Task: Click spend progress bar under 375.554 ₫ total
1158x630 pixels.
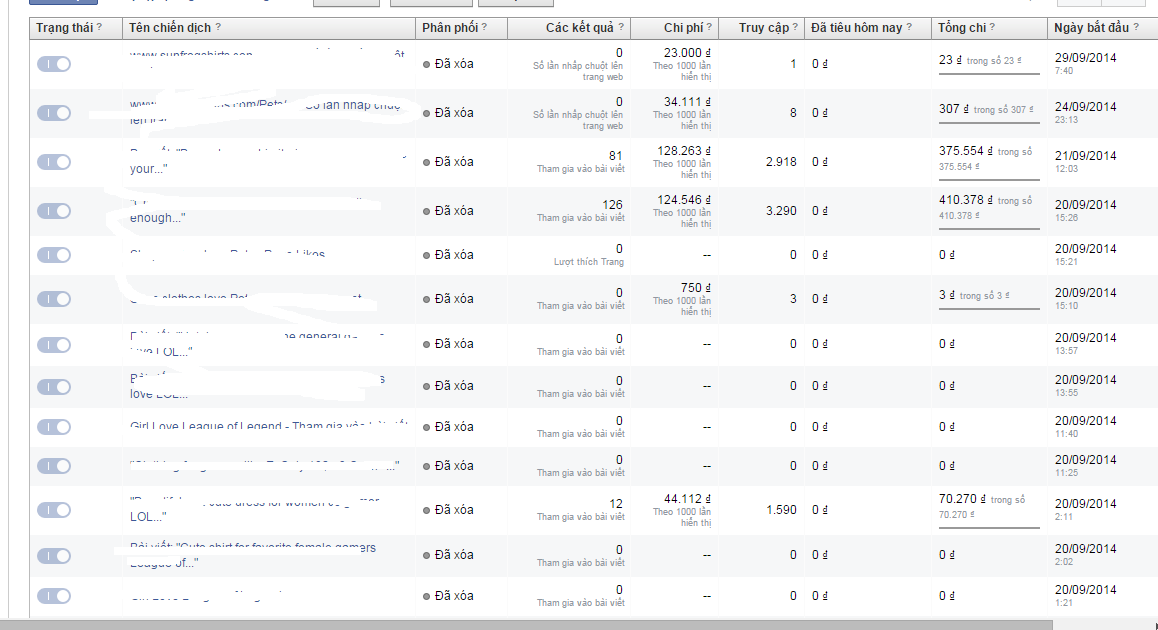Action: click(x=989, y=179)
